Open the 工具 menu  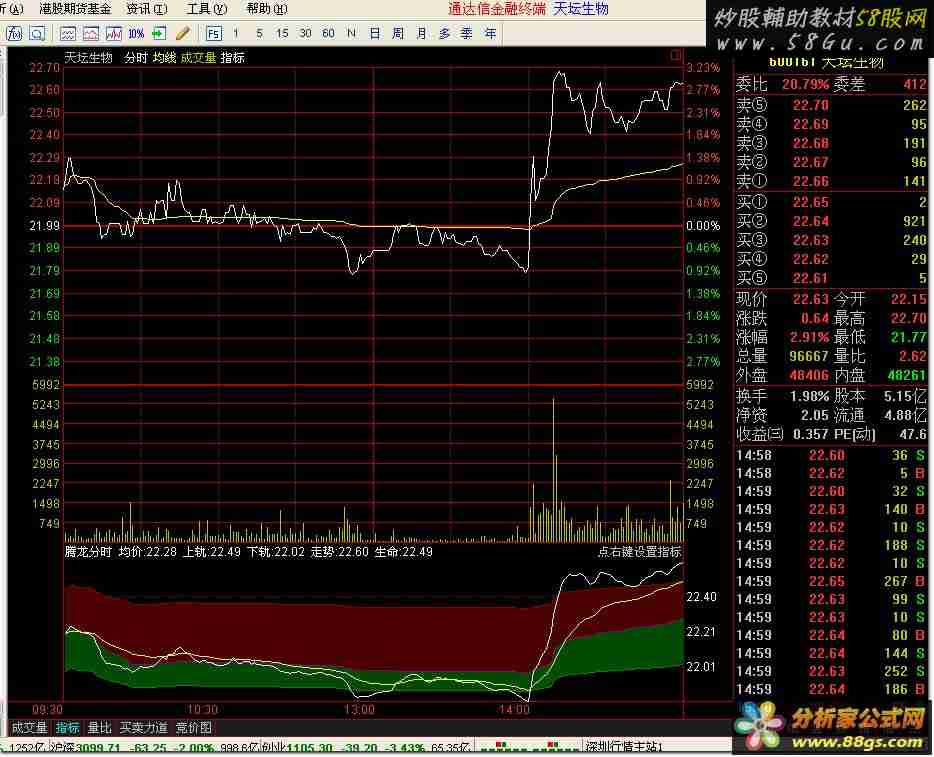(x=207, y=8)
